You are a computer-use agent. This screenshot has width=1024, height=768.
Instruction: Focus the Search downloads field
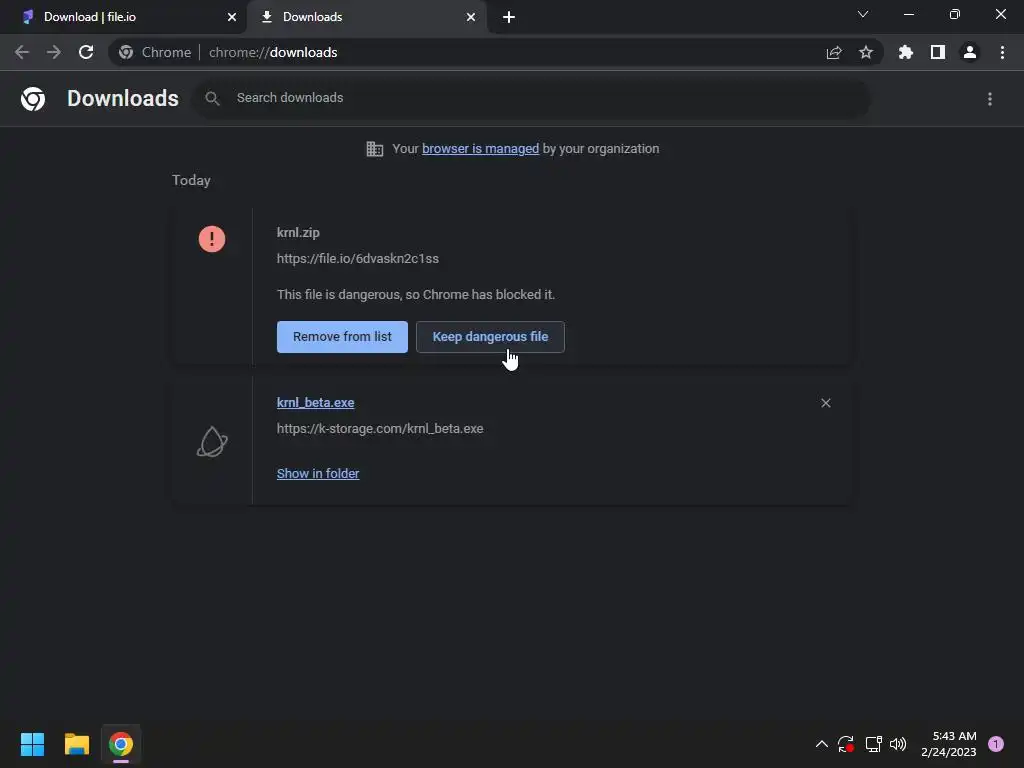(532, 99)
